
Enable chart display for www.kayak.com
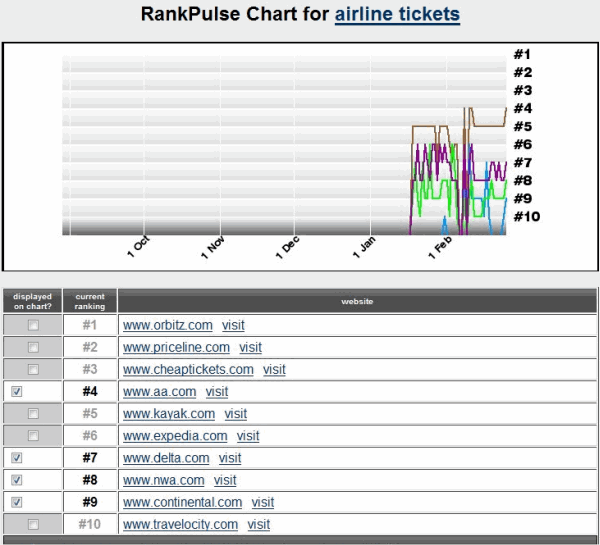(x=33, y=414)
